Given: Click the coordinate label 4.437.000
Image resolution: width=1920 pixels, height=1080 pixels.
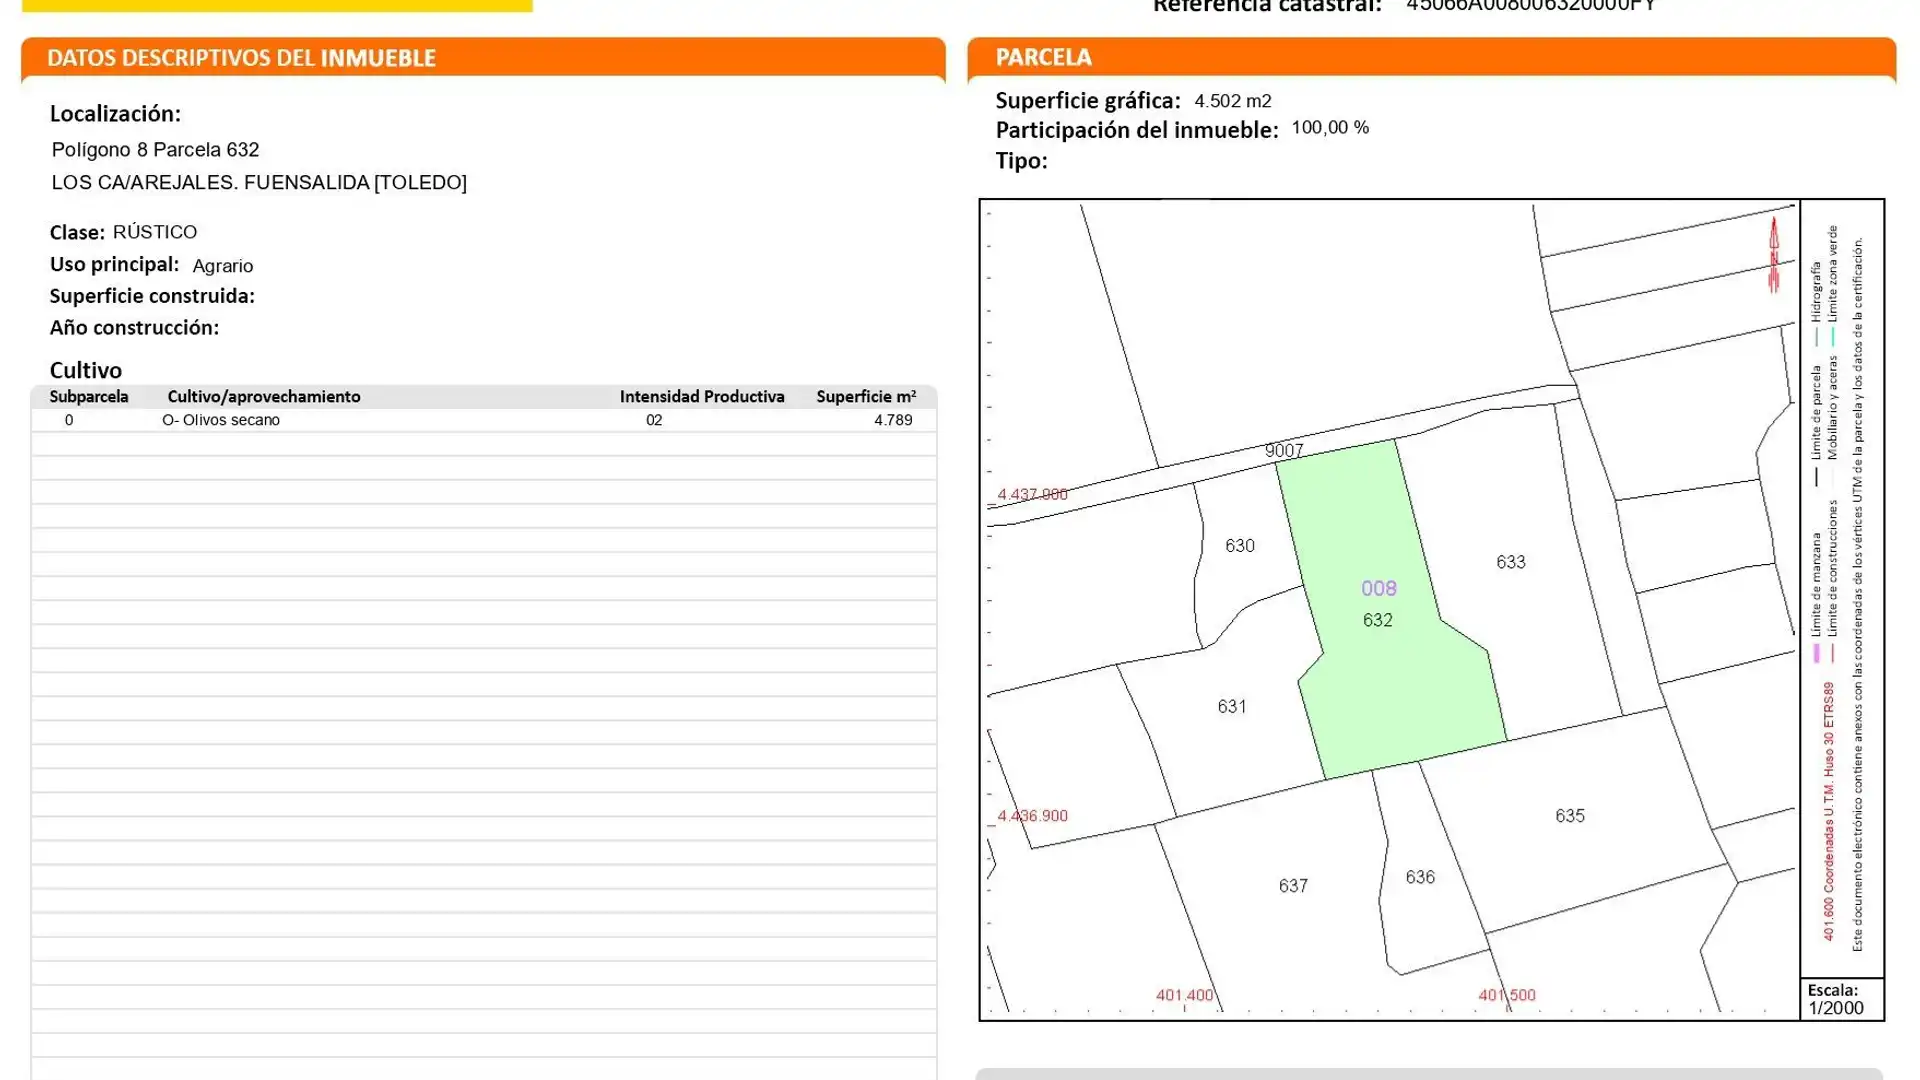Looking at the screenshot, I should 1033,493.
